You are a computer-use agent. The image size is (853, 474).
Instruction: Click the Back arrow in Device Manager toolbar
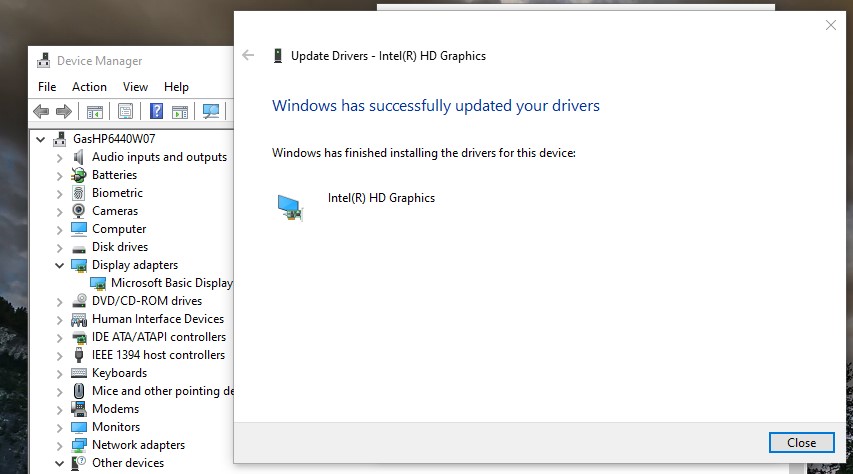point(41,112)
